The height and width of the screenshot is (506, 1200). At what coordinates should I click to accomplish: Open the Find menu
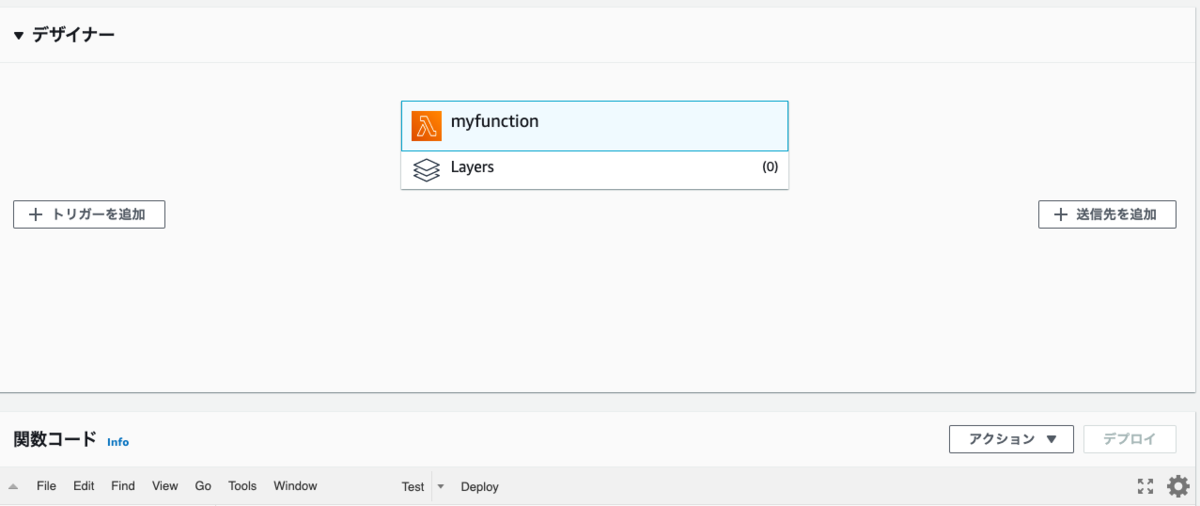click(x=123, y=486)
